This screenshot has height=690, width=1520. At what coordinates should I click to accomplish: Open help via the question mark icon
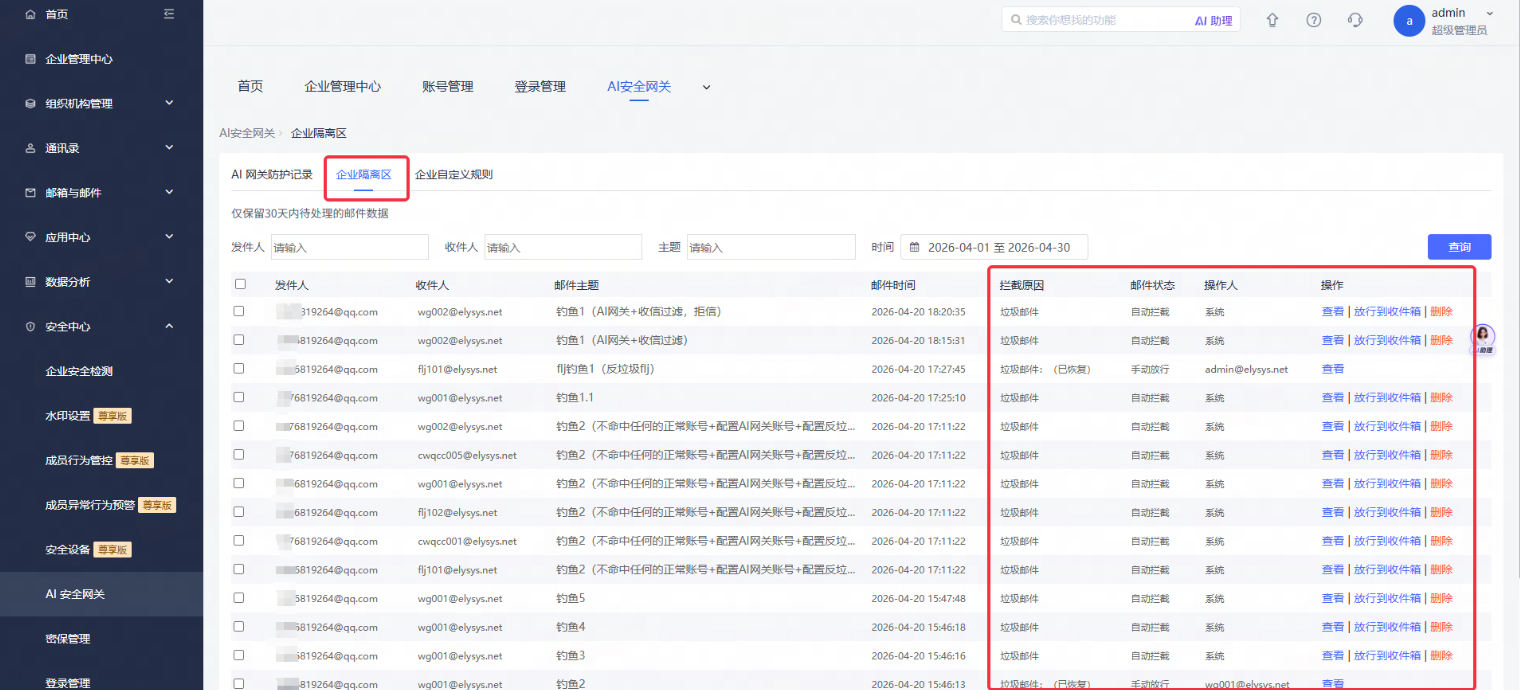pos(1314,20)
